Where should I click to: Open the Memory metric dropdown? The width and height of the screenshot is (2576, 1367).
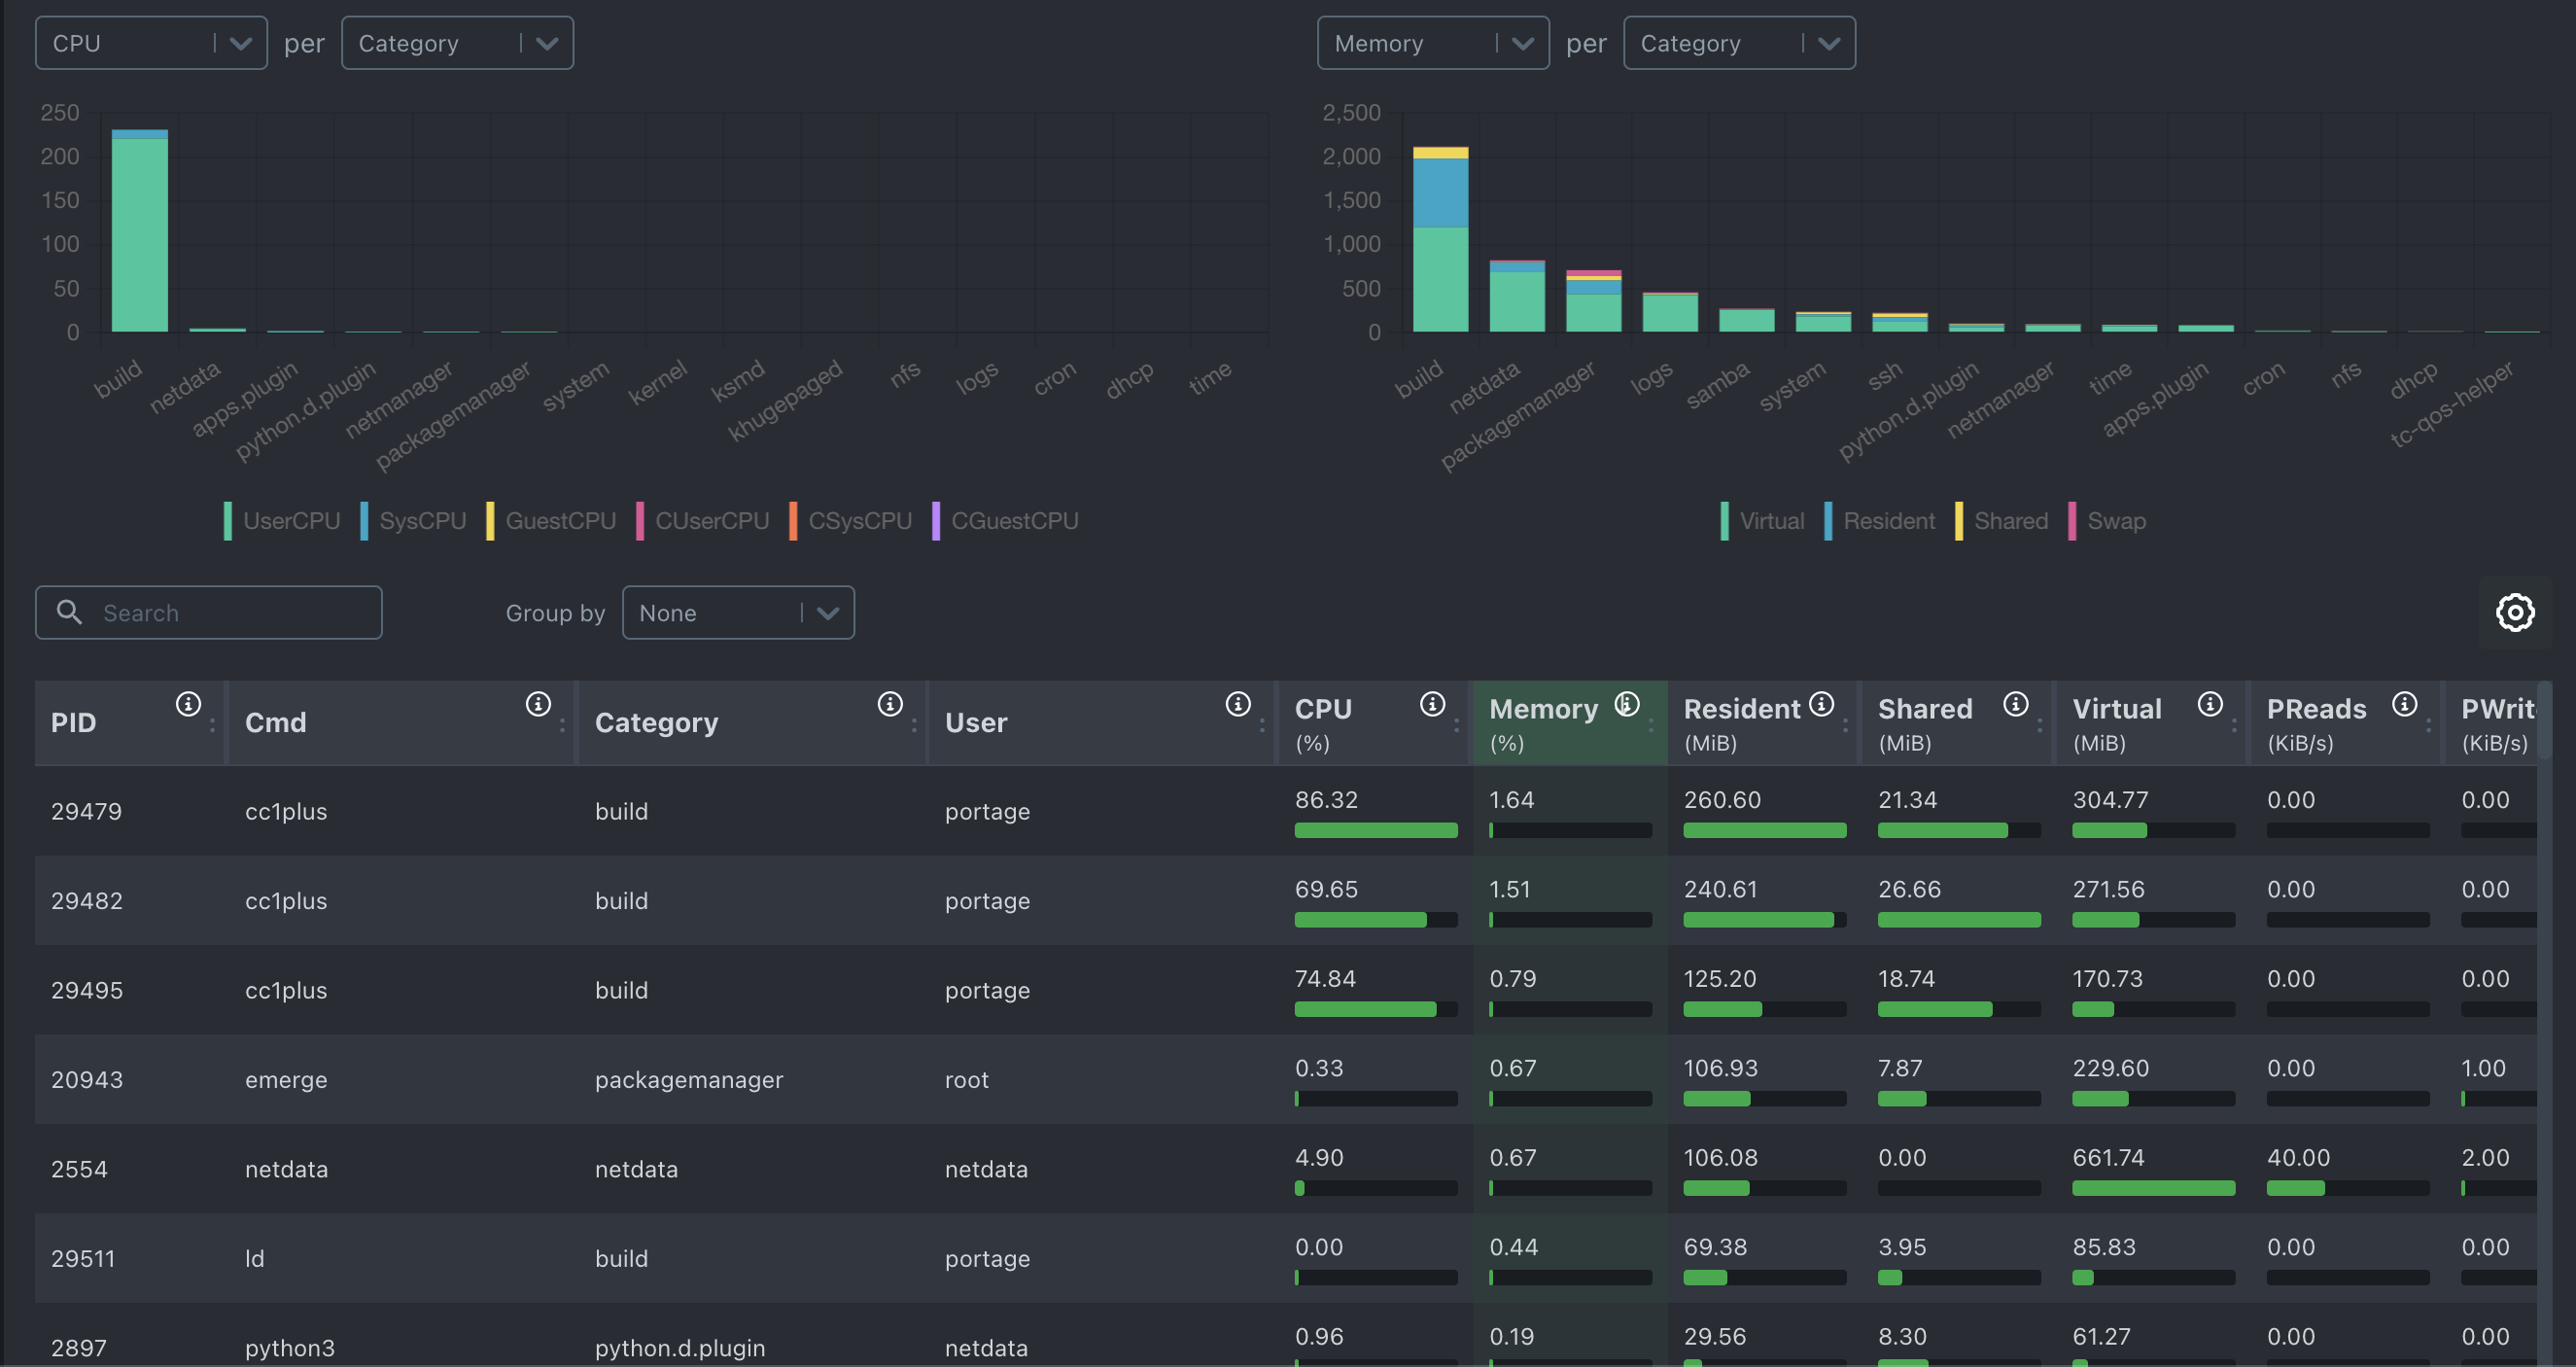[1432, 43]
